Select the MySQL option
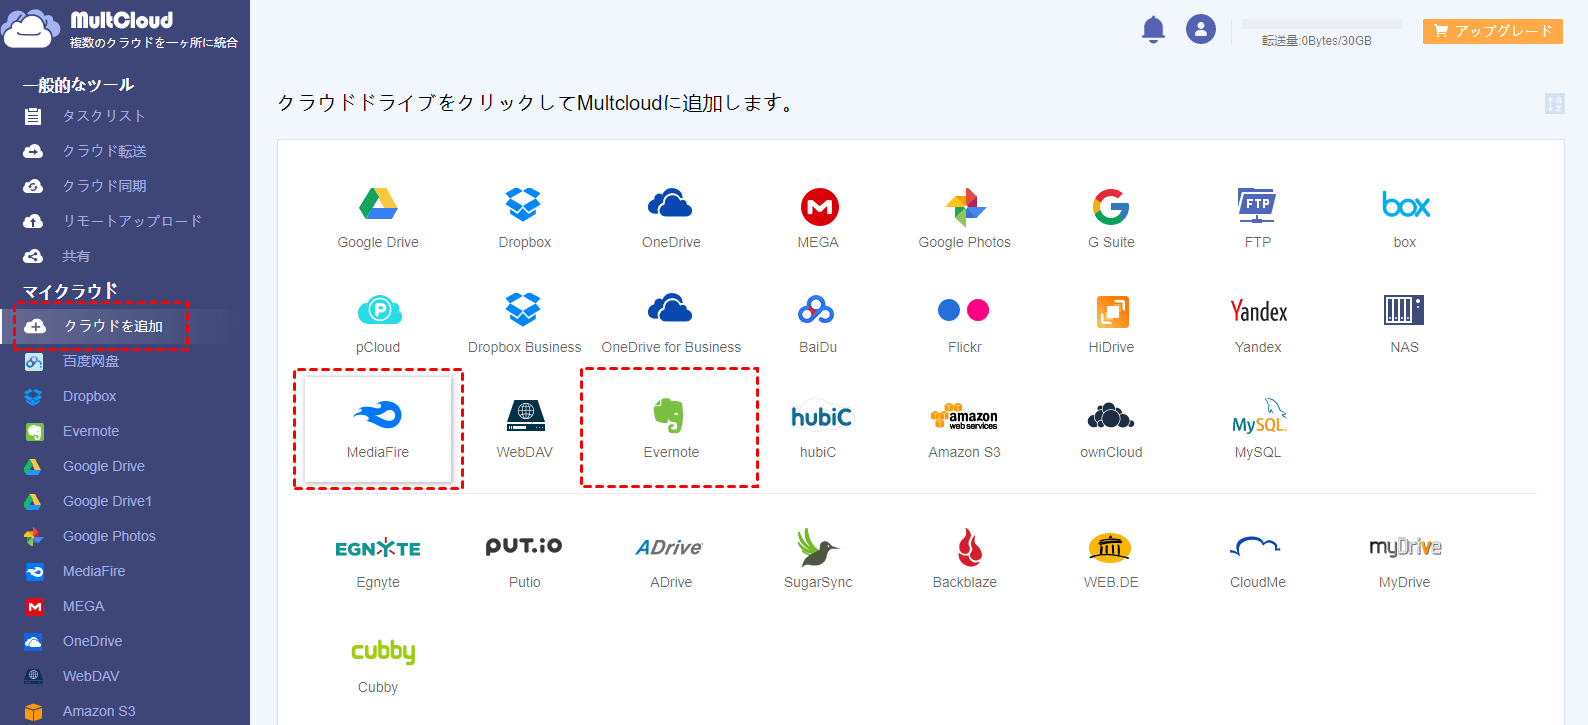Viewport: 1588px width, 725px height. click(1258, 429)
